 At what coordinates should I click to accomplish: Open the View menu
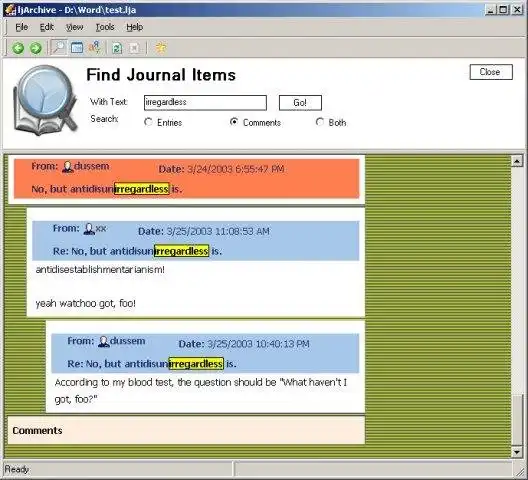click(74, 27)
